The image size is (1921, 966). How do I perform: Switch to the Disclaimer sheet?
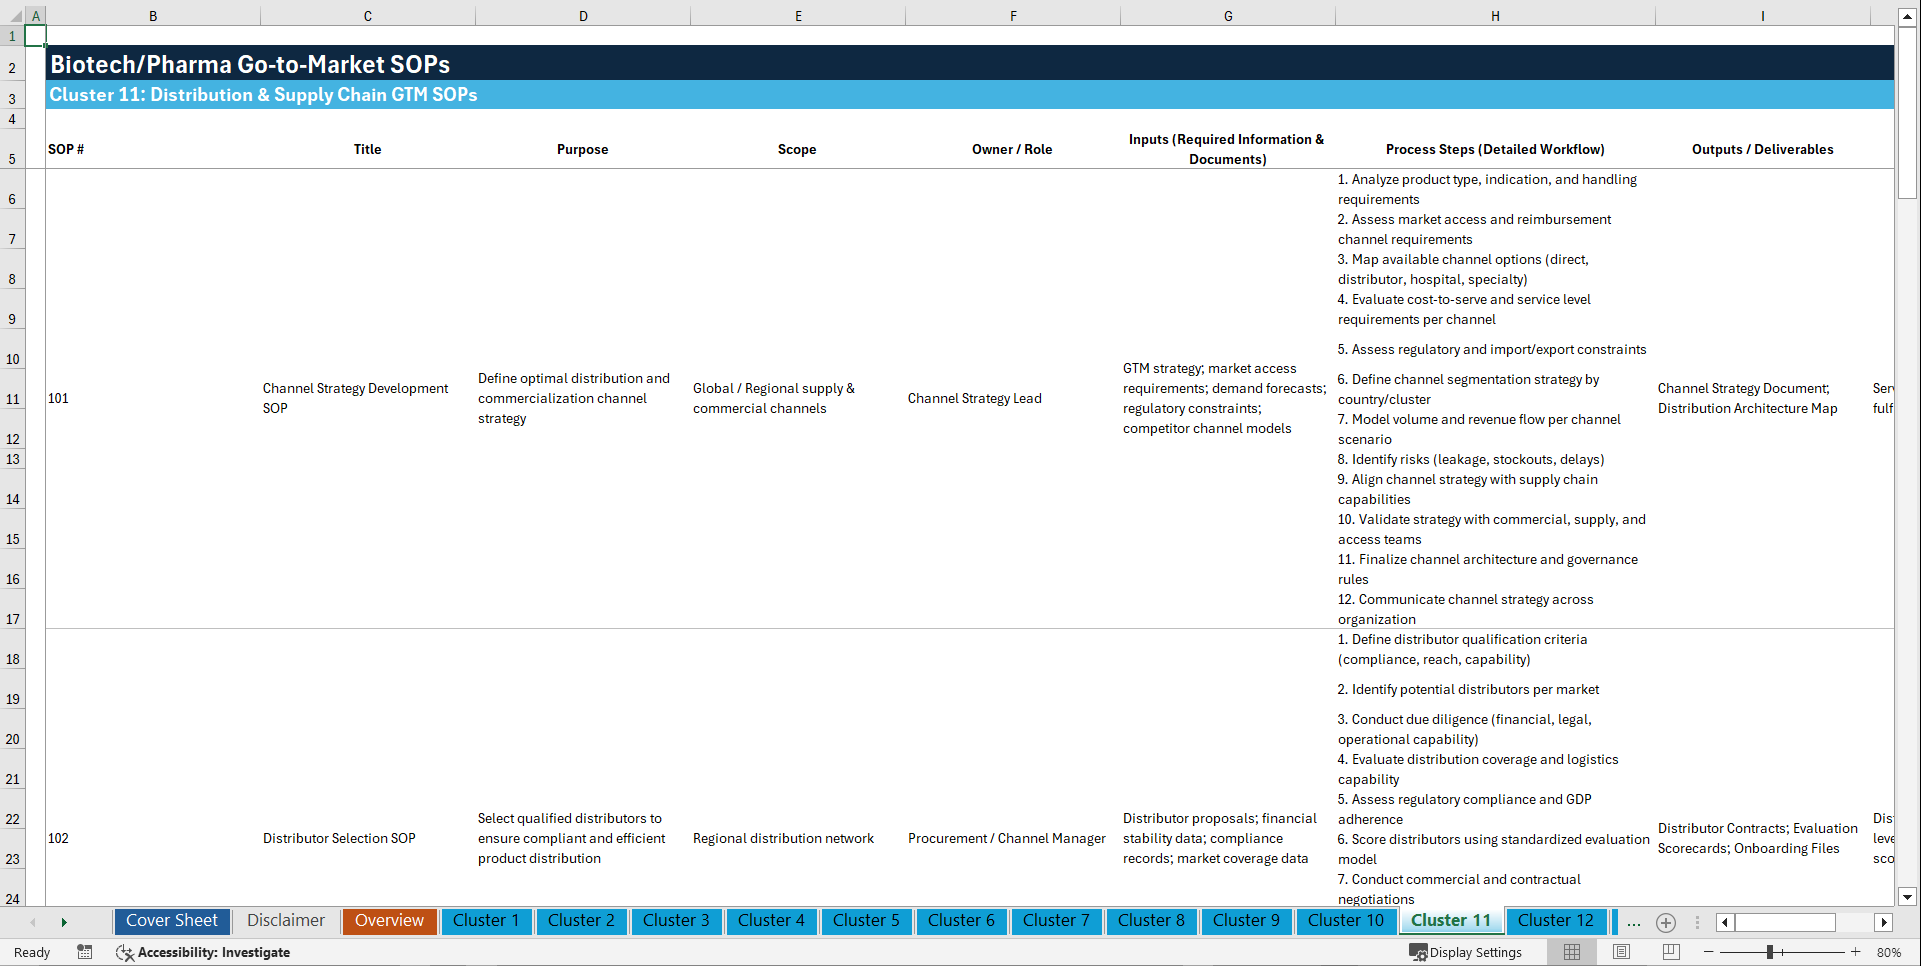(x=285, y=921)
